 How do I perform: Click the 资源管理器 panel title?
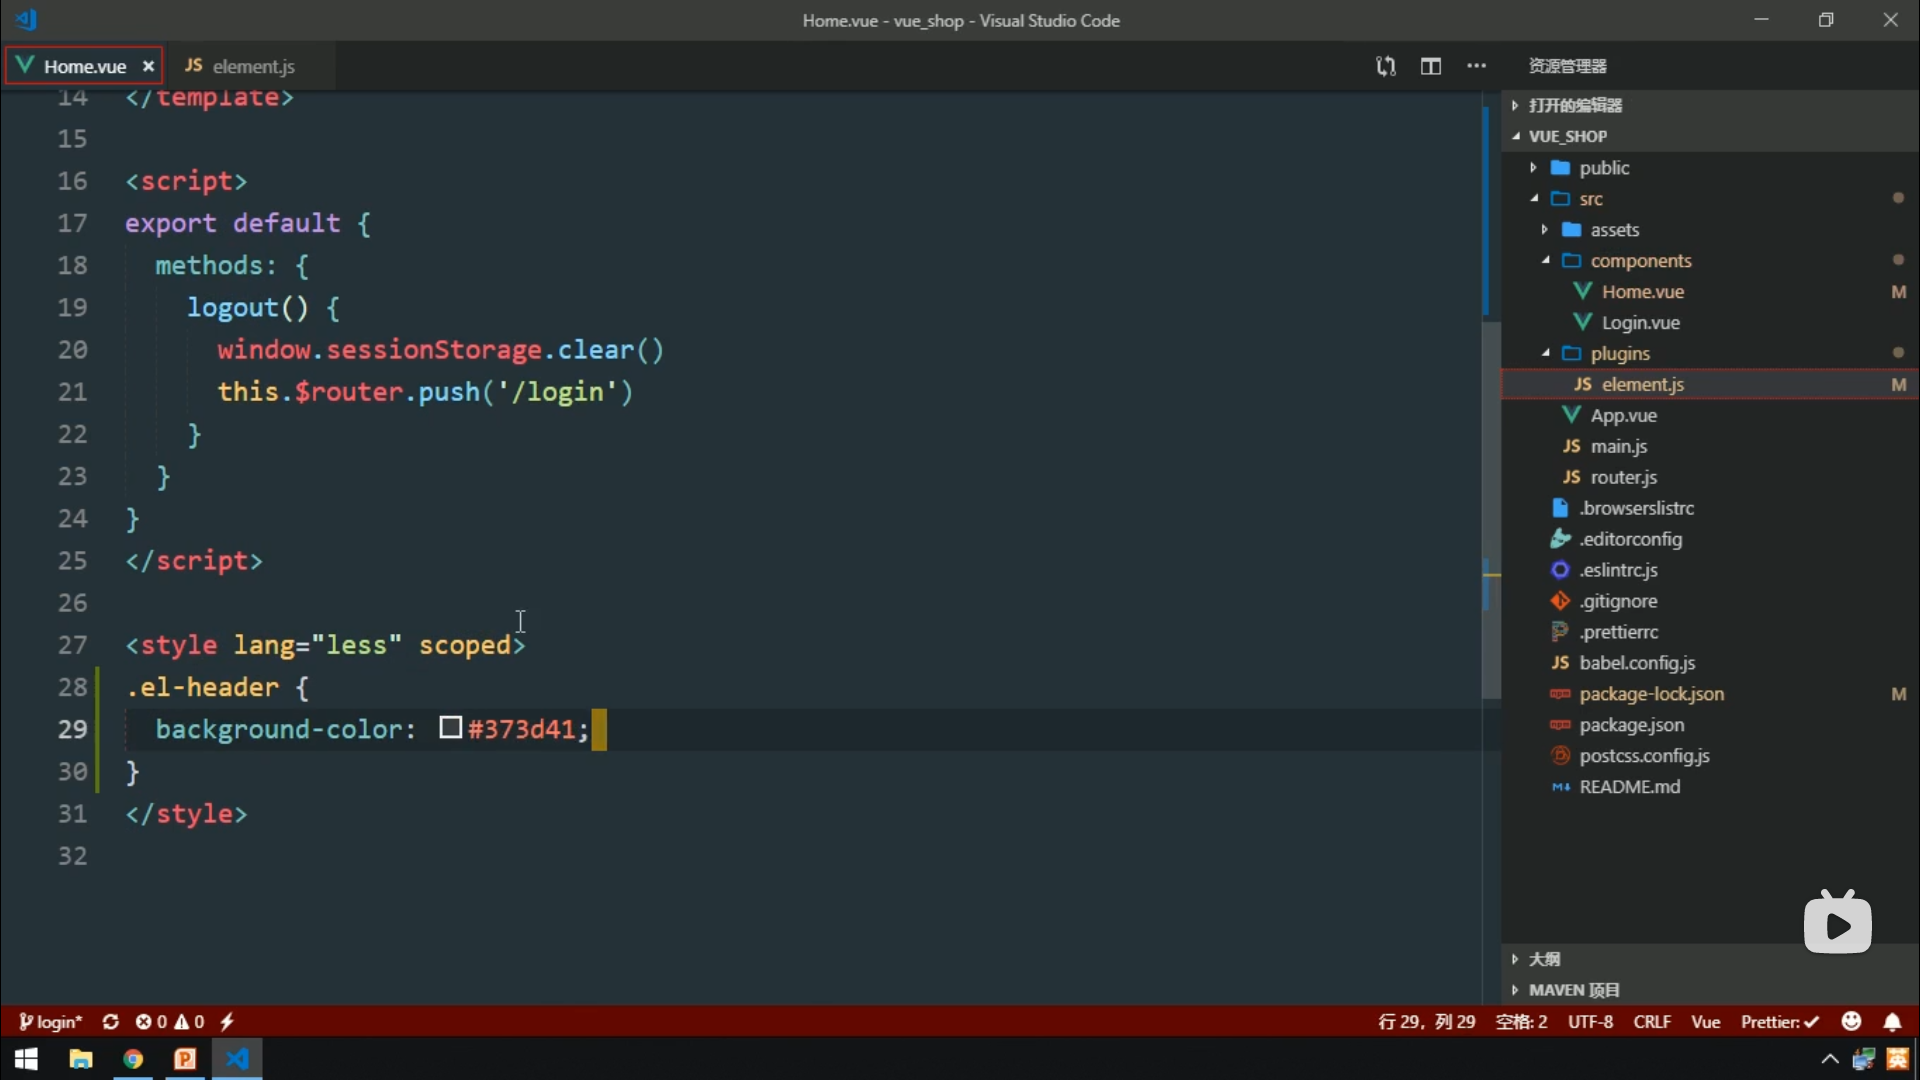point(1567,66)
